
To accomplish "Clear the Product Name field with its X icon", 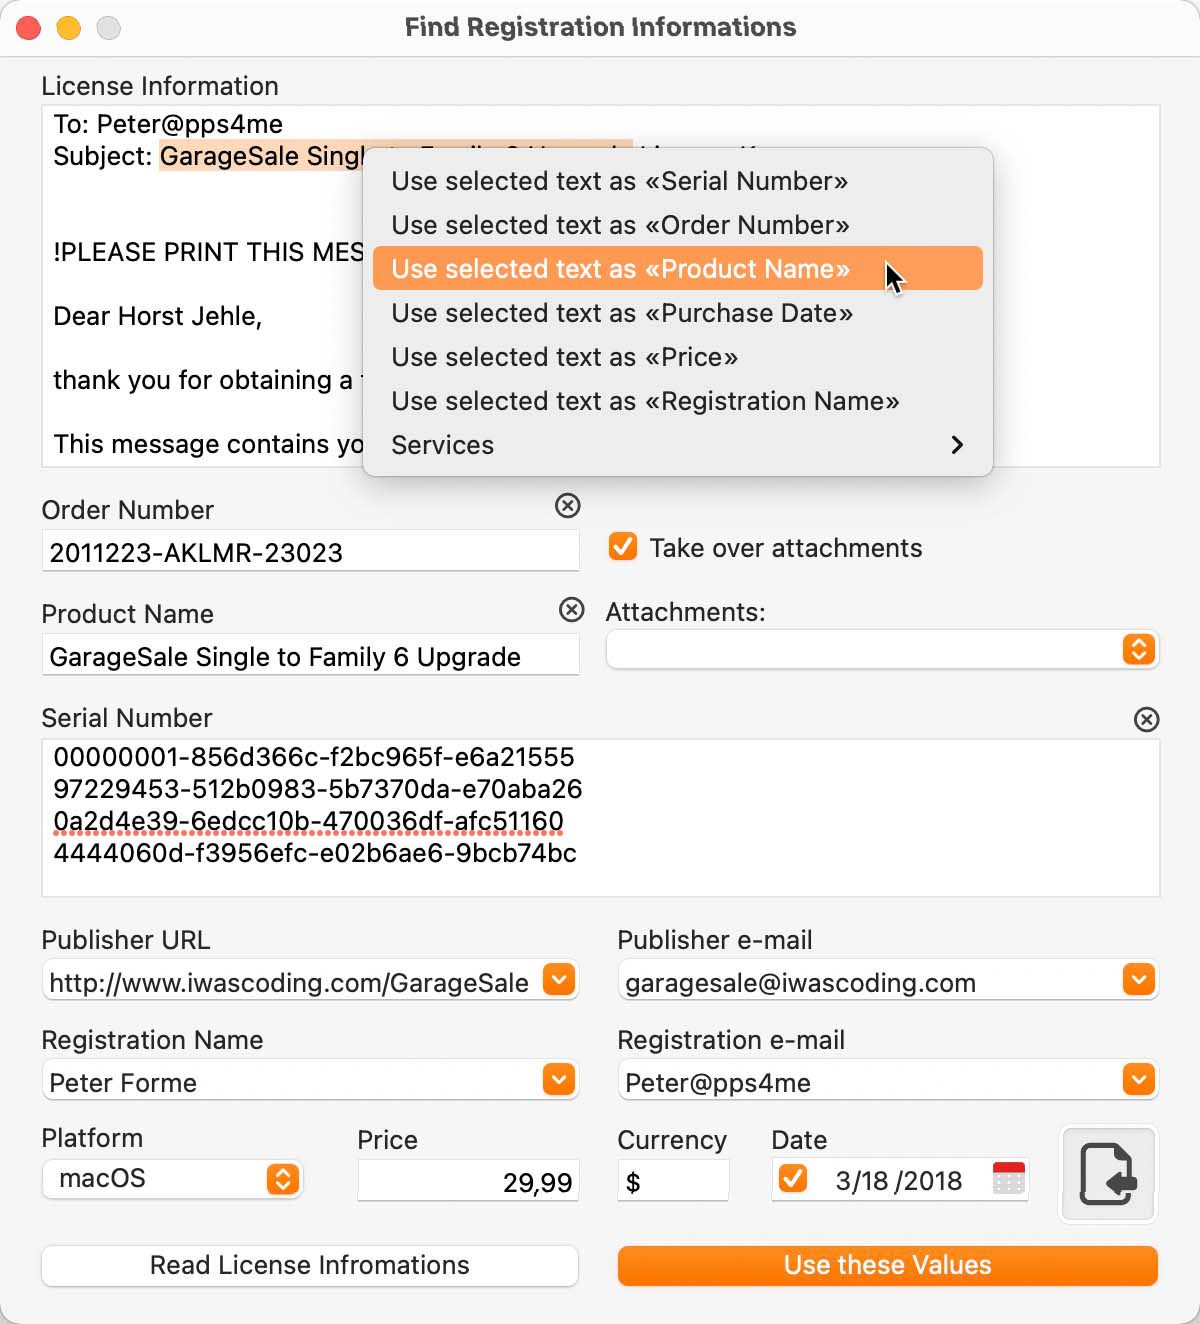I will (572, 610).
